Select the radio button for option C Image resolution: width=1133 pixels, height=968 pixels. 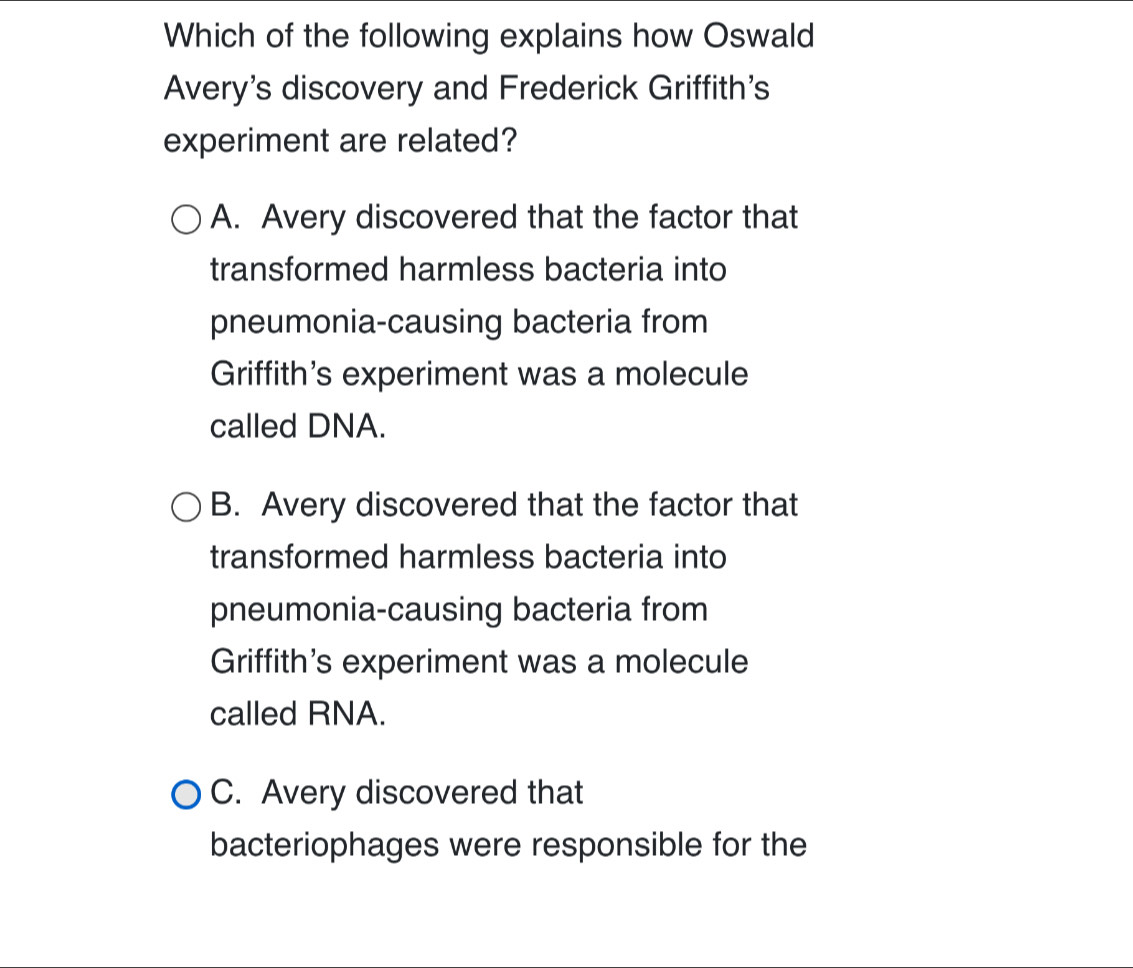click(x=185, y=795)
